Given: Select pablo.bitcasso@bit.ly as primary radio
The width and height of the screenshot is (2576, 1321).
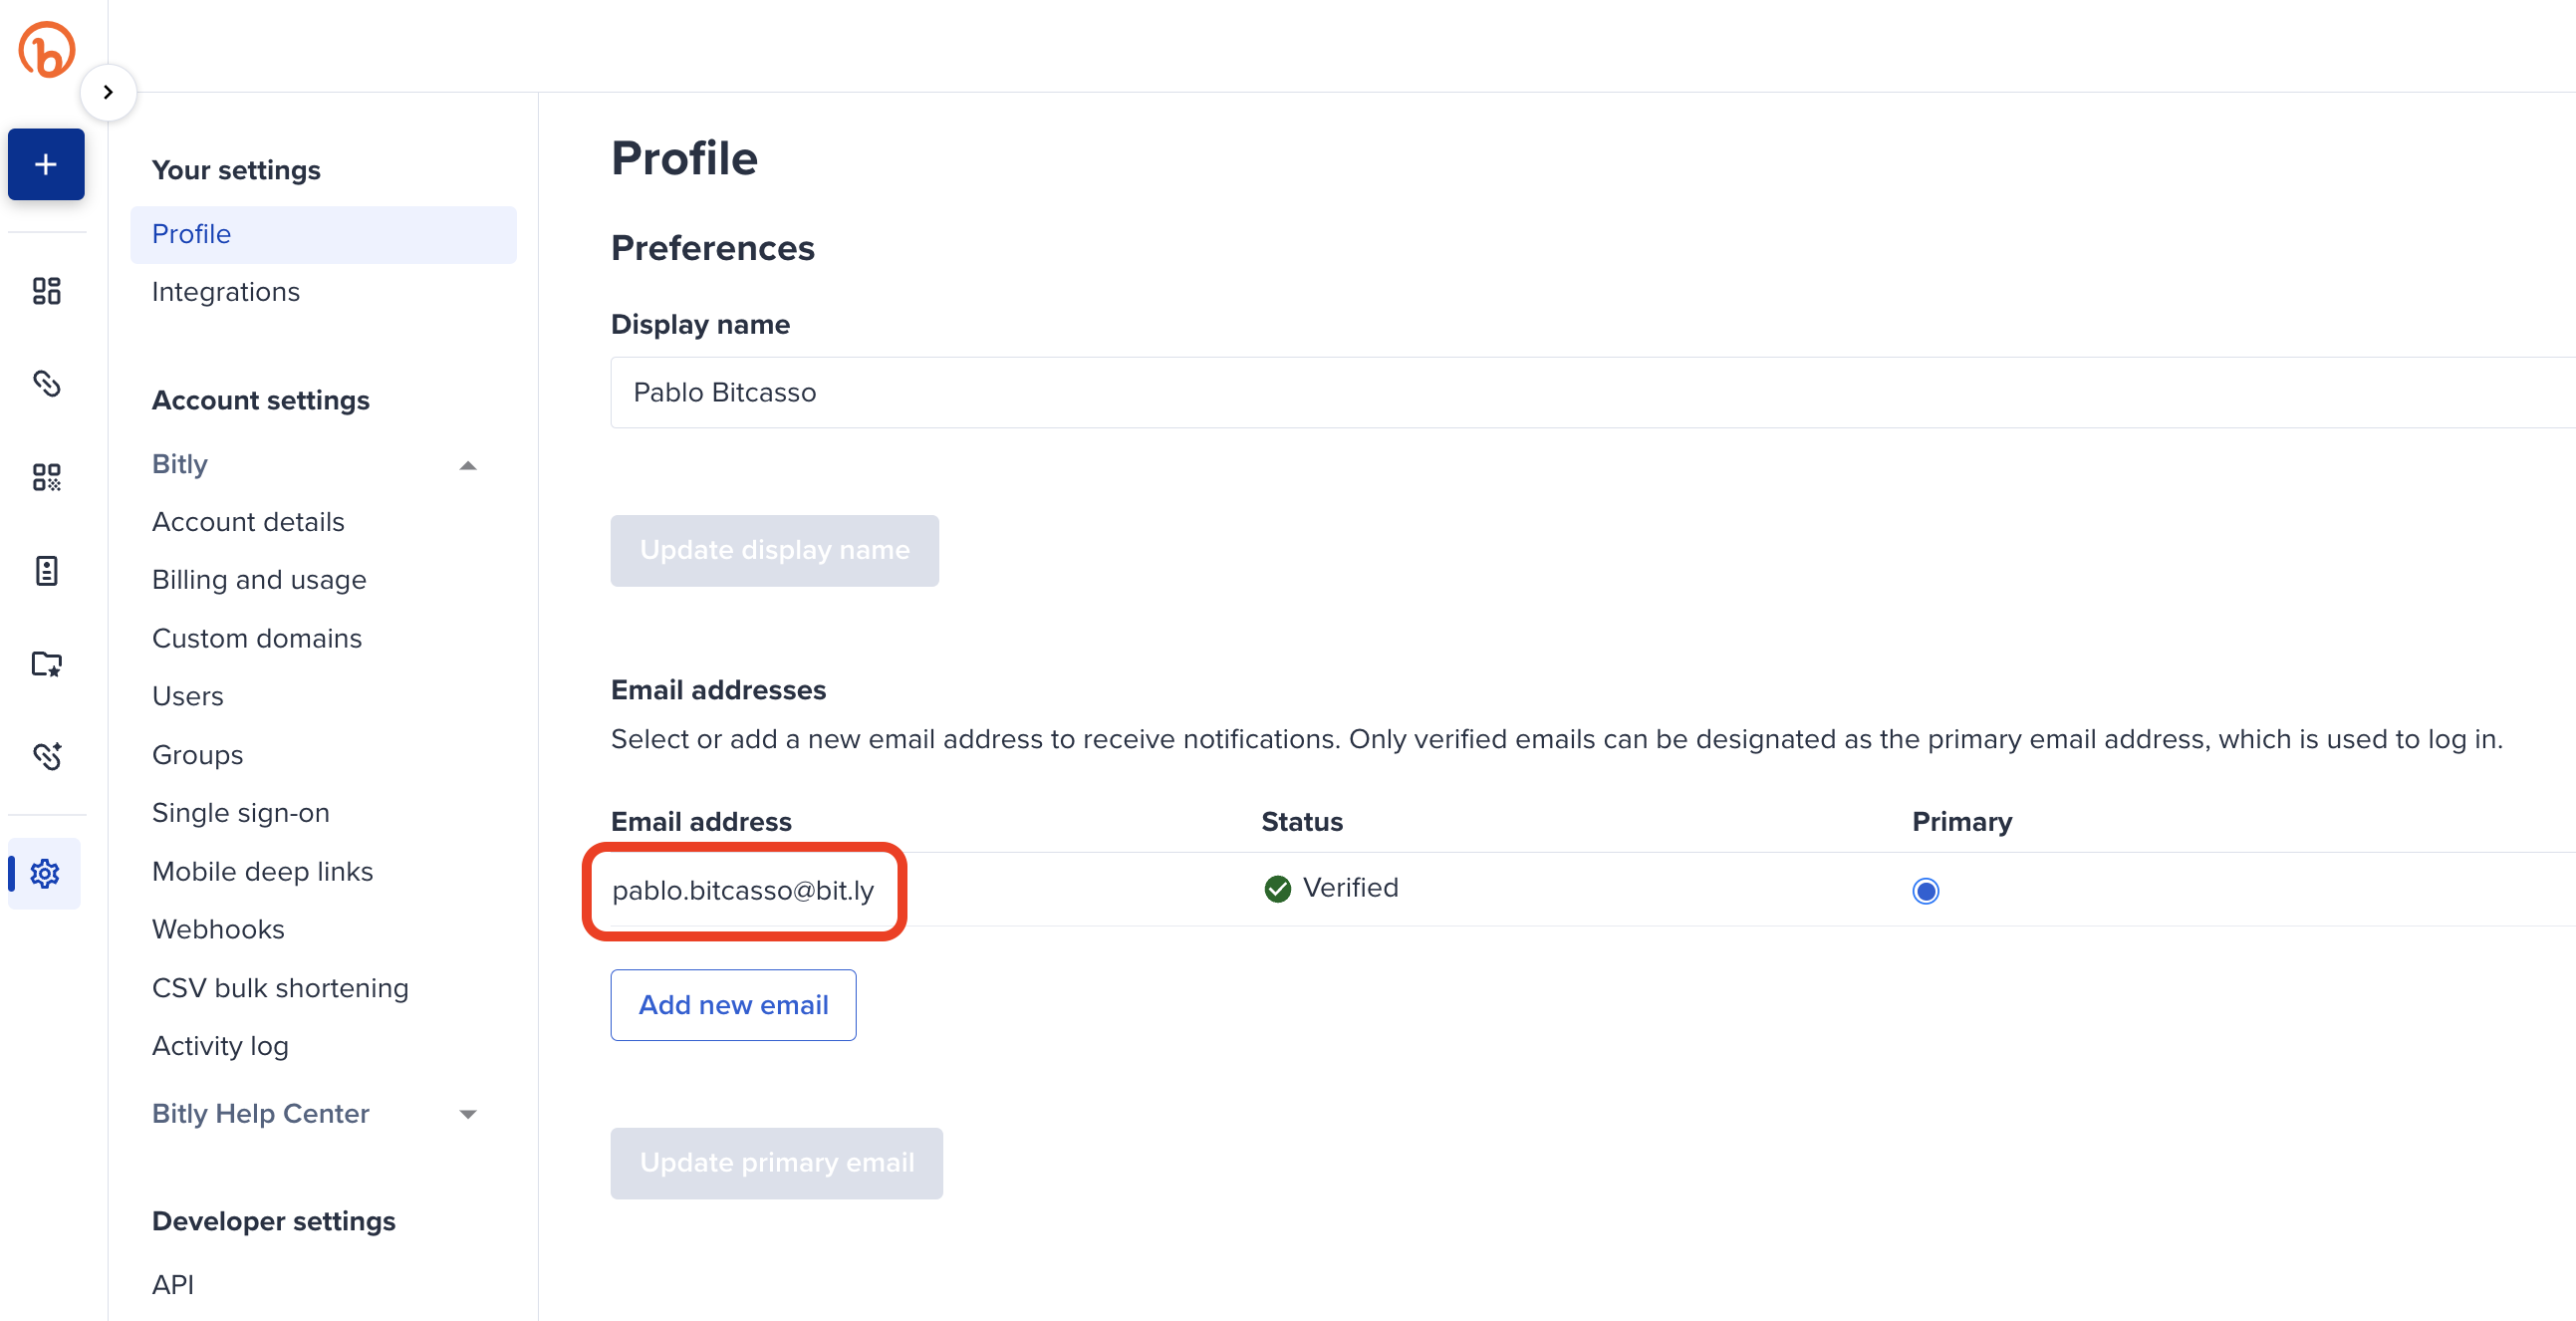Looking at the screenshot, I should click(1925, 890).
